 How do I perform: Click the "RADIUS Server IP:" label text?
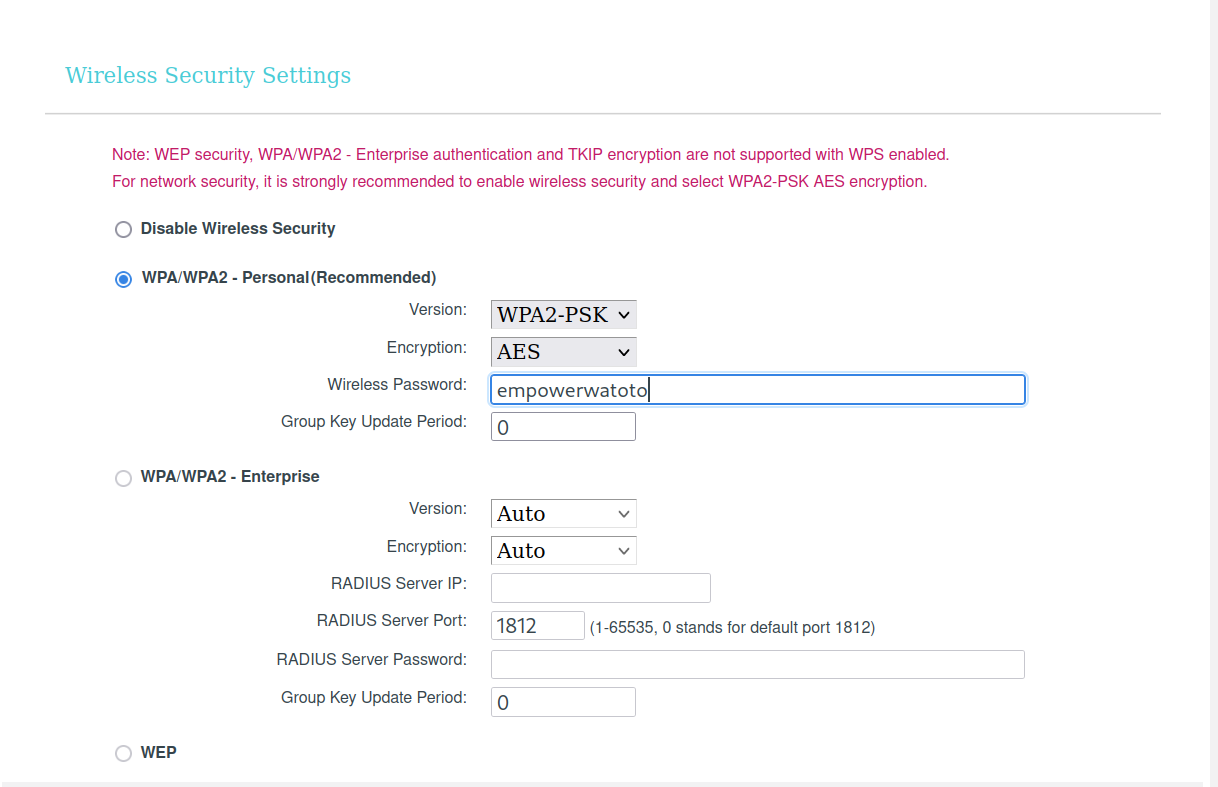pyautogui.click(x=399, y=583)
